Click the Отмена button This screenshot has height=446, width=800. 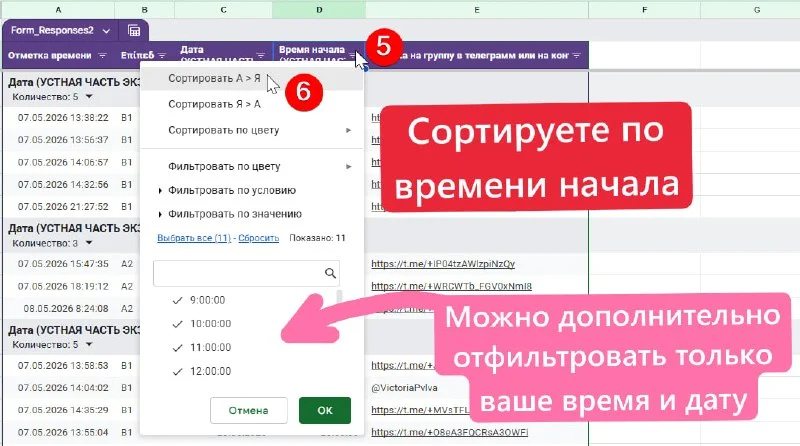(x=248, y=410)
